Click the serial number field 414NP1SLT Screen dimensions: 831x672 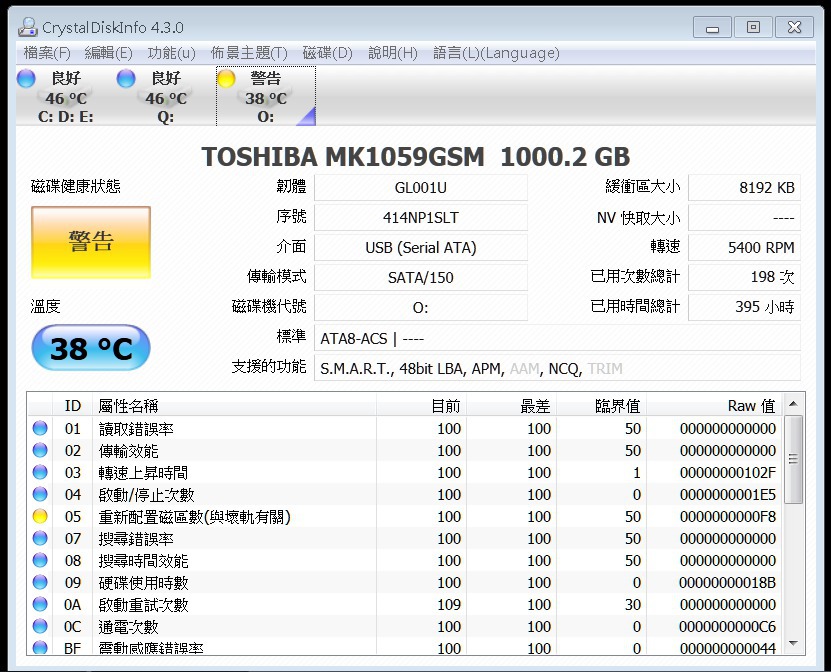click(x=421, y=217)
